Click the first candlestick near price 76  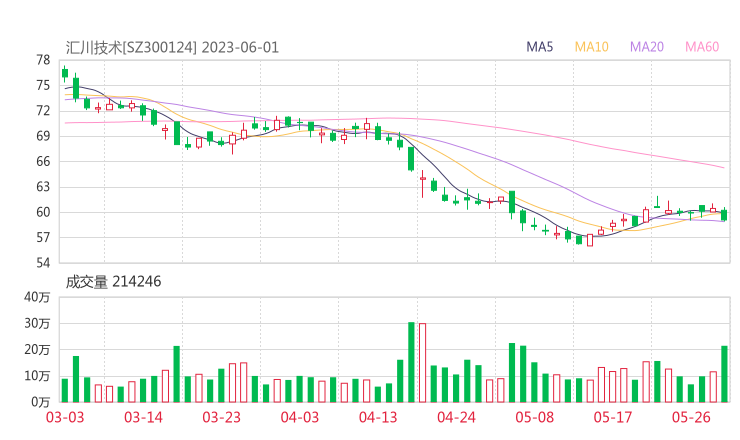(x=65, y=73)
